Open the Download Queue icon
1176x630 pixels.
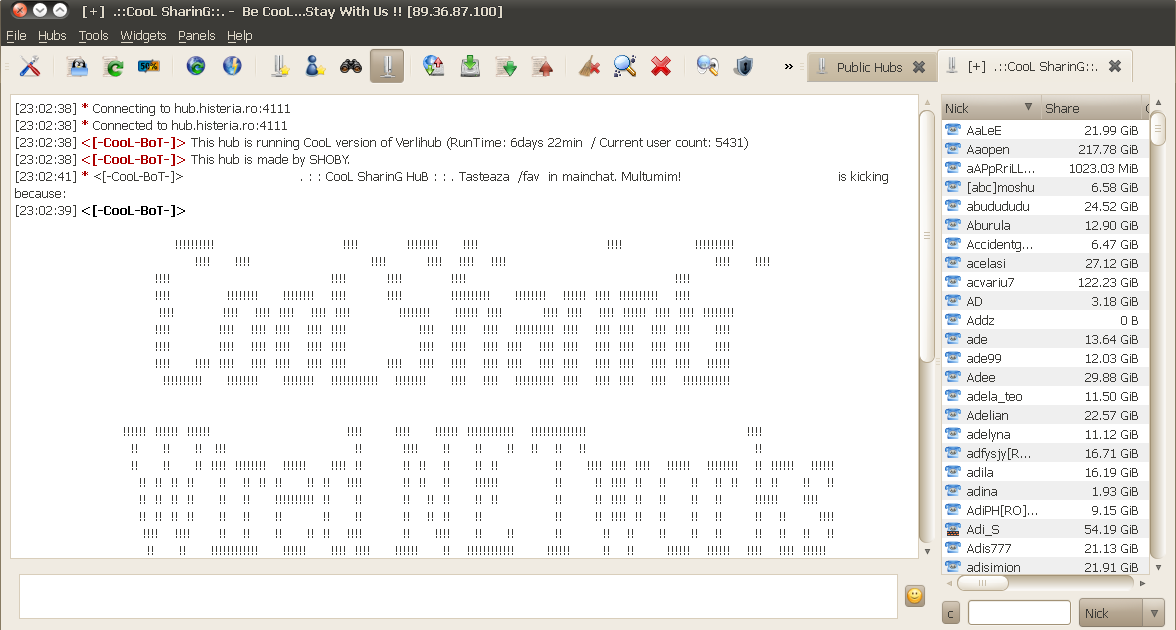coord(470,65)
